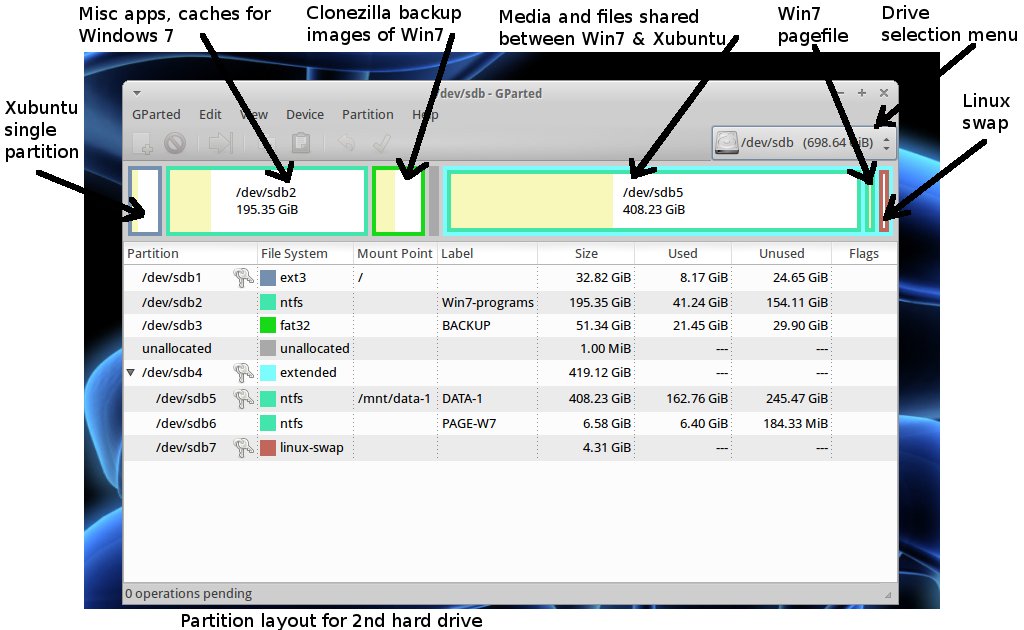Collapse the /dev/sdb4 extended partition tree
The image size is (1024, 630).
(x=131, y=373)
